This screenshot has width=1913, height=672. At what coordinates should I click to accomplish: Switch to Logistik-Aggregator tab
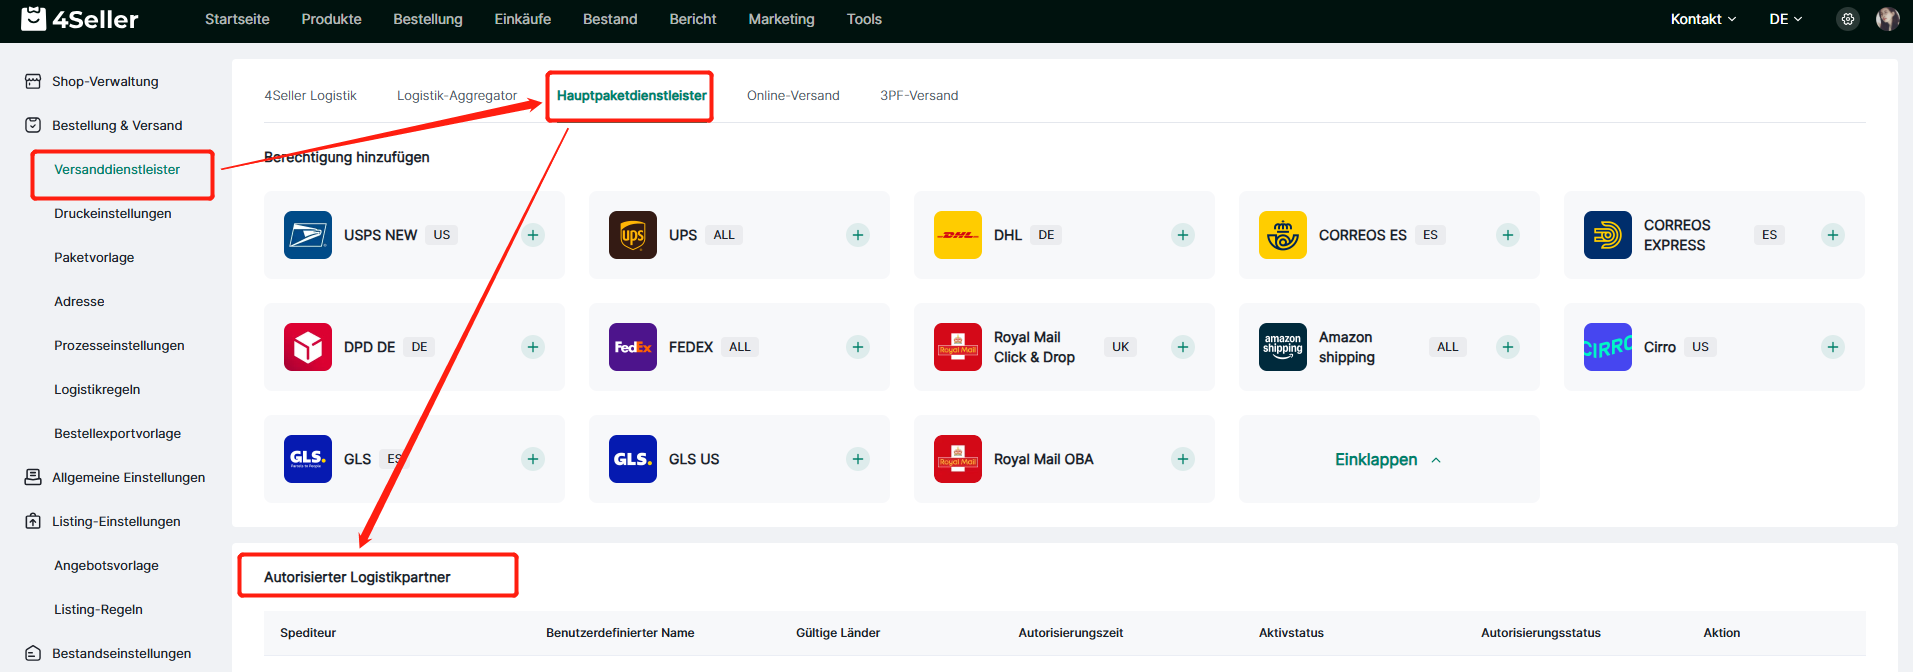point(457,95)
